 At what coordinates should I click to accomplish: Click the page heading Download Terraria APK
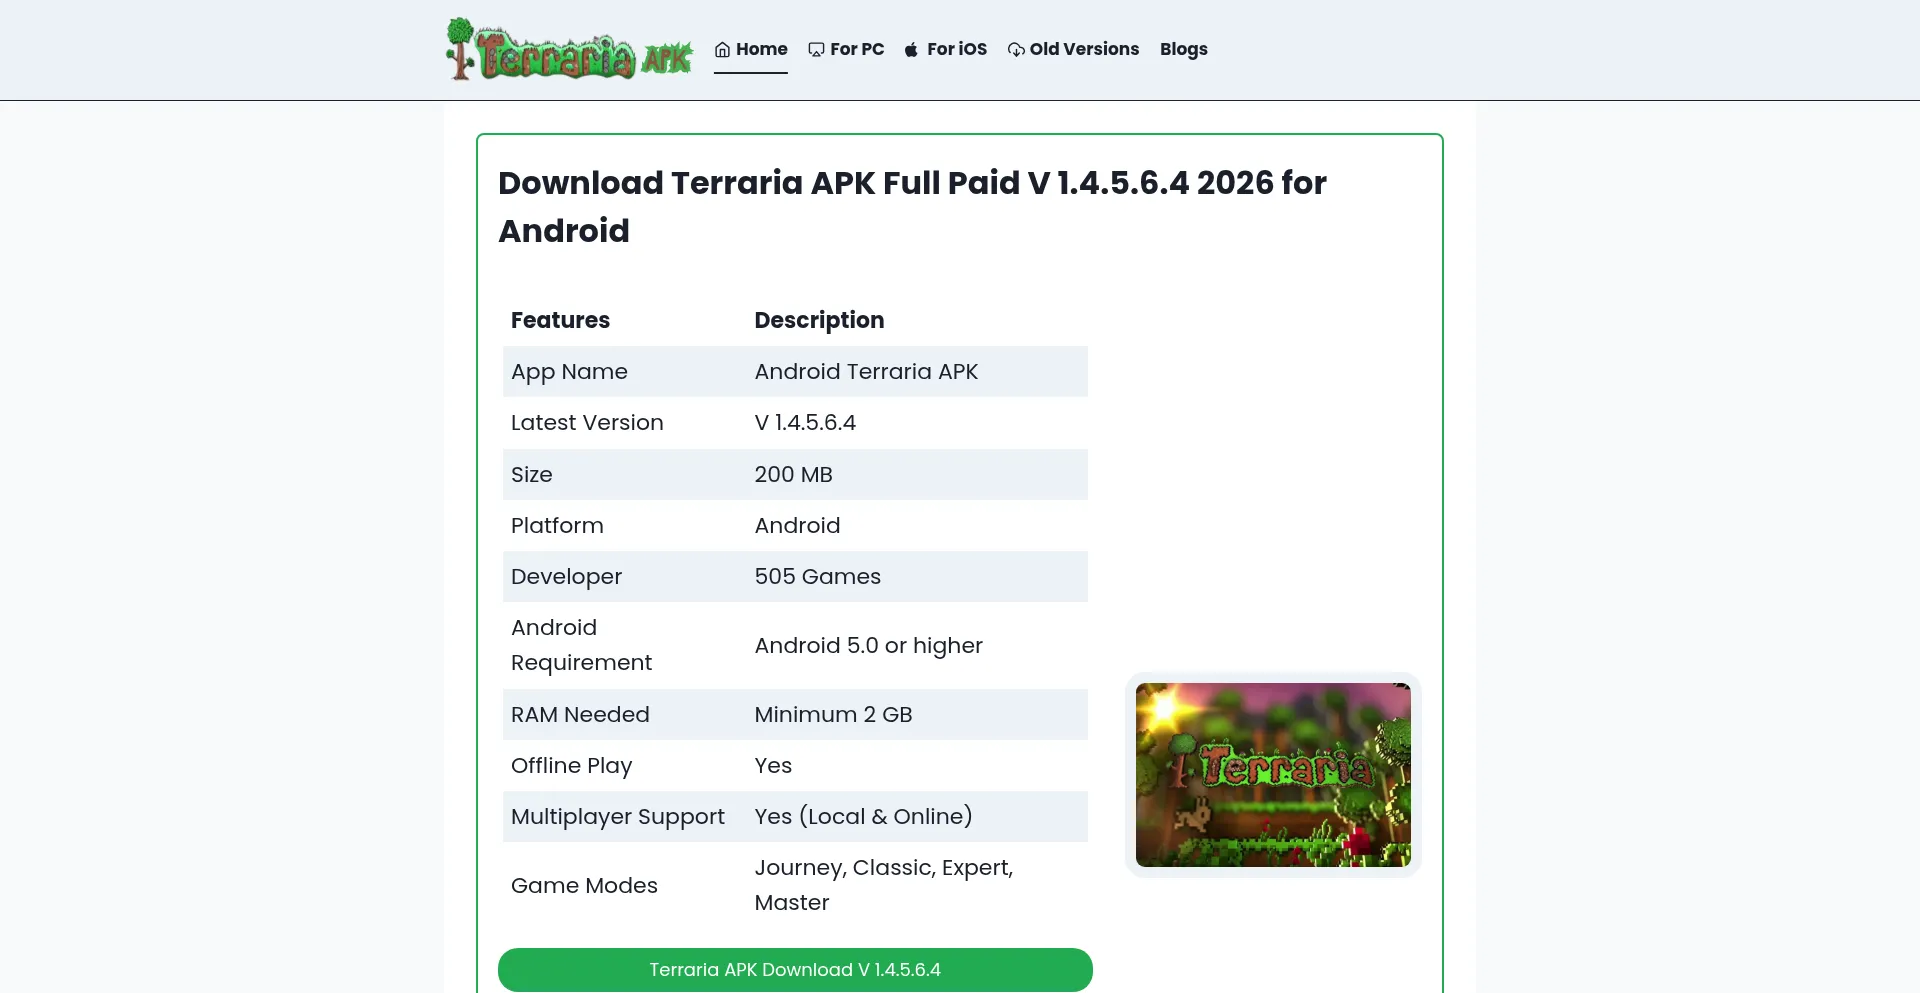click(x=912, y=207)
